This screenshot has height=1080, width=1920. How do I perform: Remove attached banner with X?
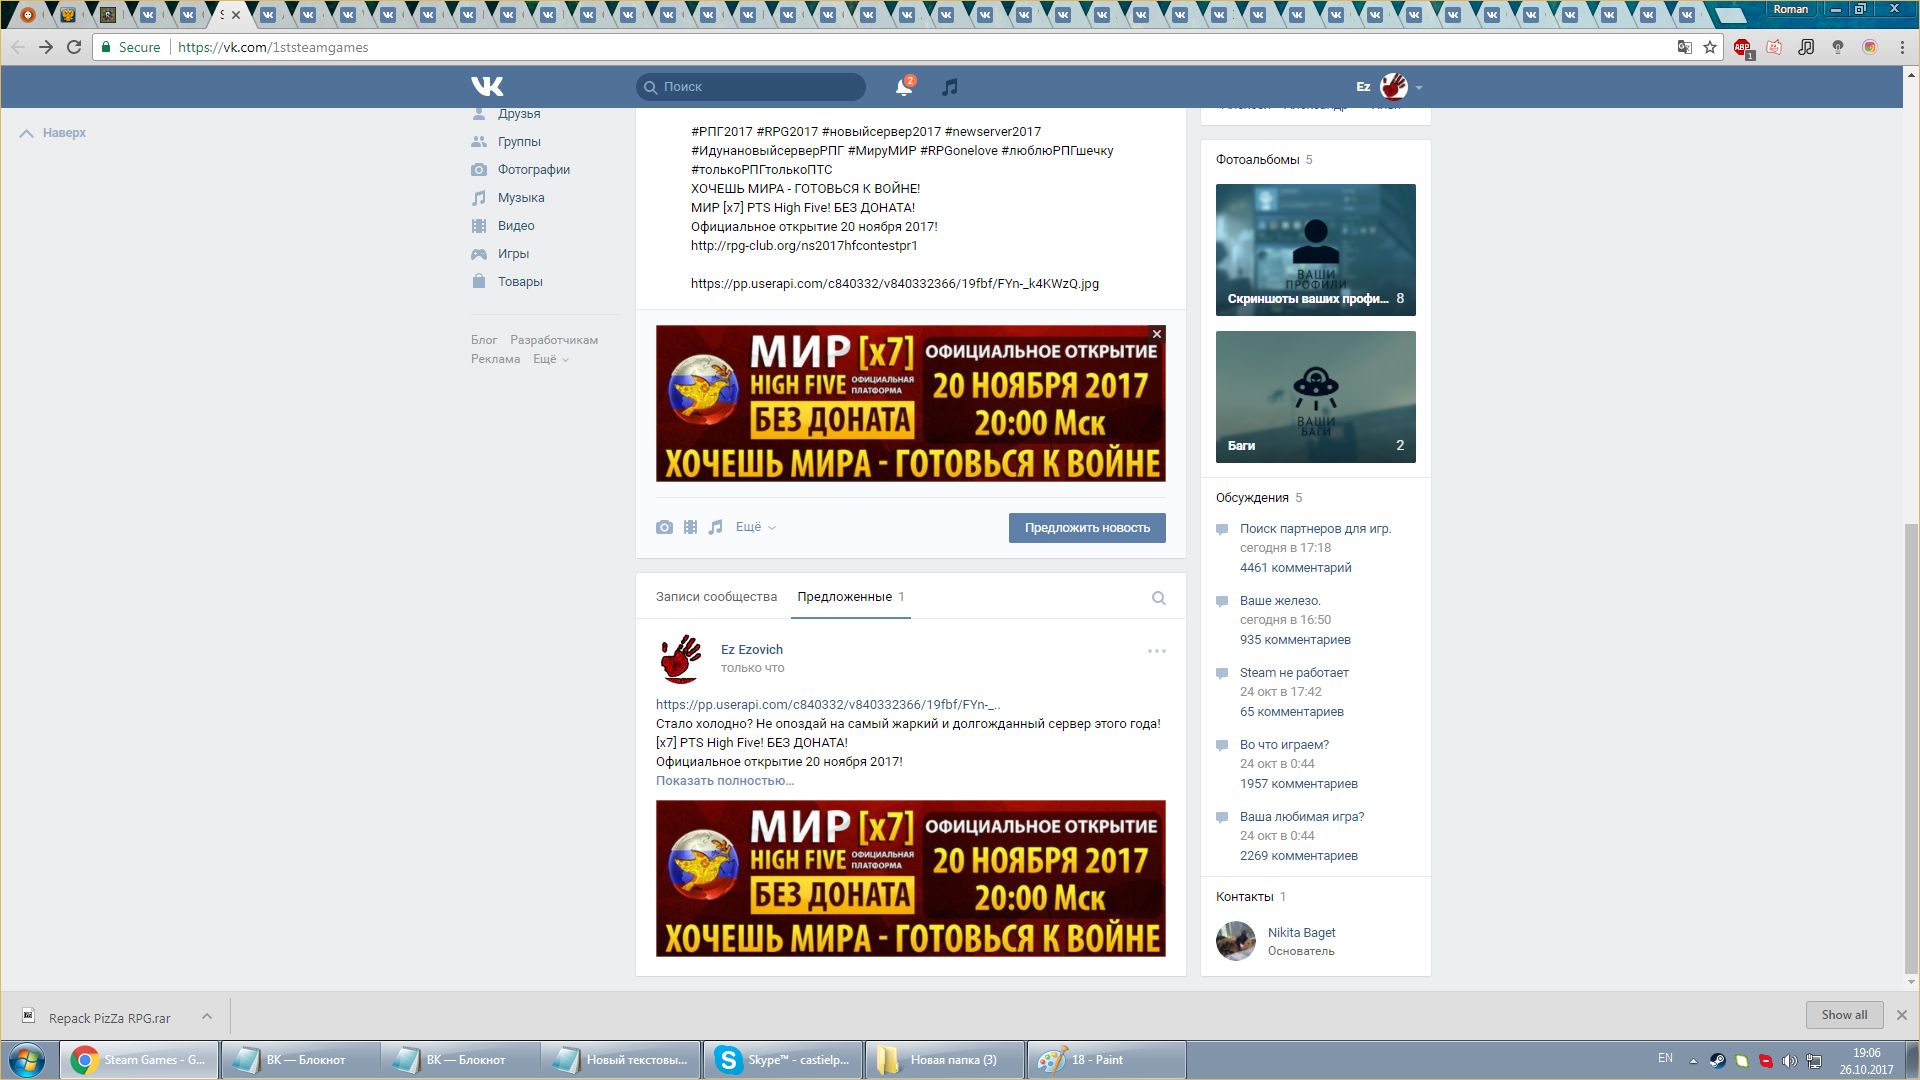pyautogui.click(x=1157, y=334)
